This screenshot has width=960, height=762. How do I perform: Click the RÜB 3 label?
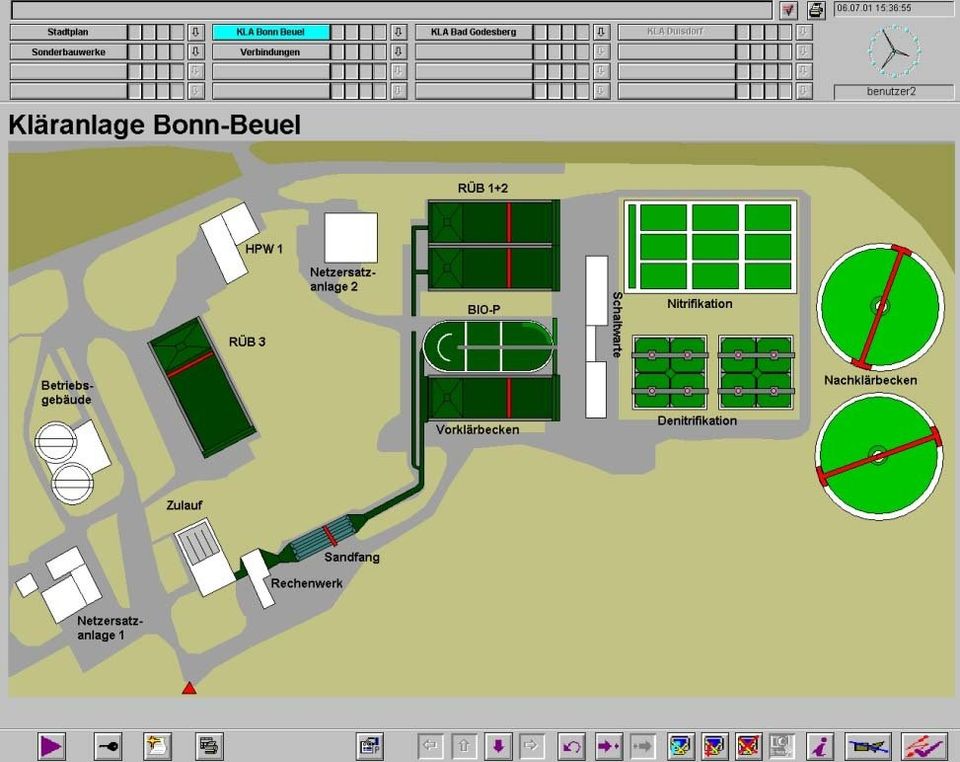click(247, 342)
